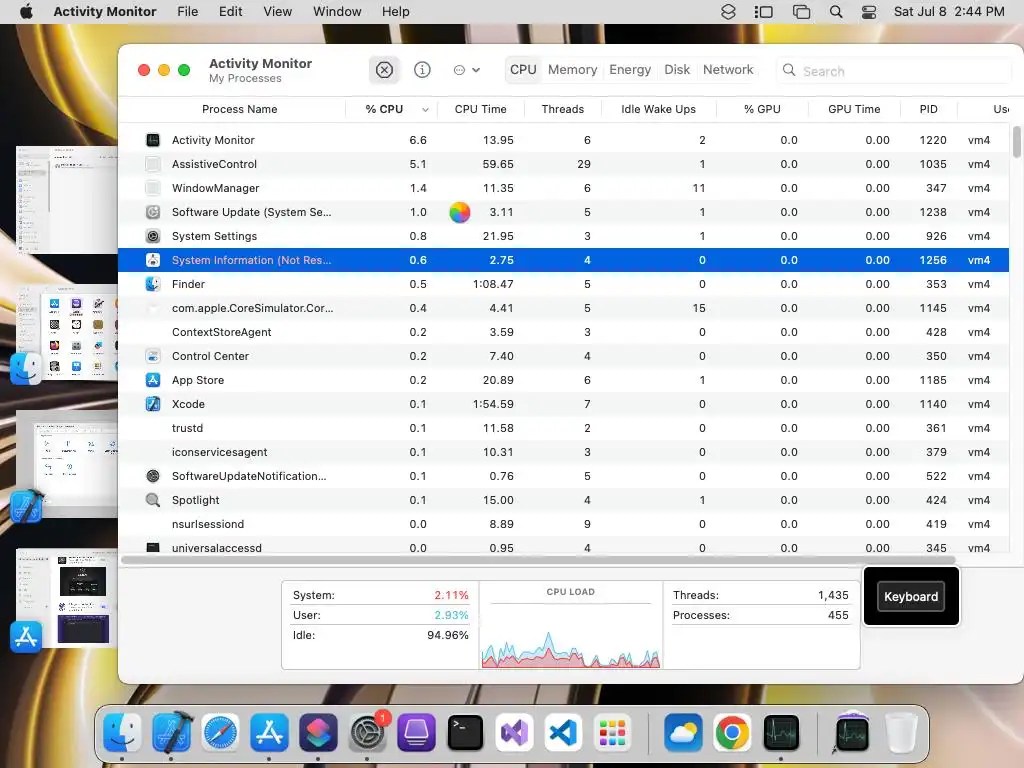Select the nsurlsessiond process row
1024x768 pixels.
[563, 524]
